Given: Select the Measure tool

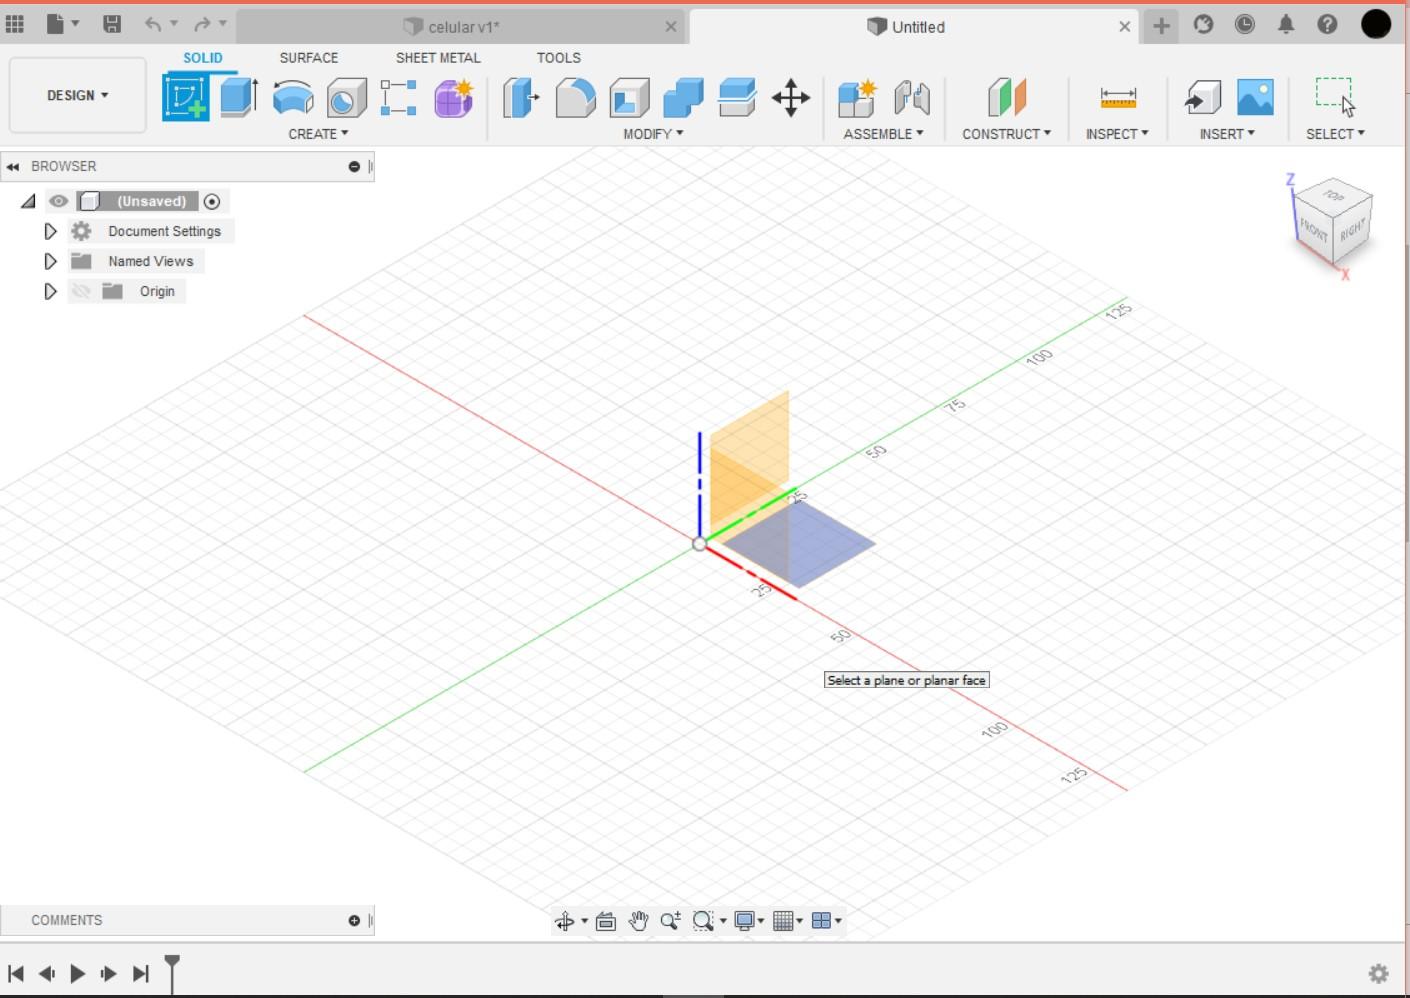Looking at the screenshot, I should [x=1118, y=98].
